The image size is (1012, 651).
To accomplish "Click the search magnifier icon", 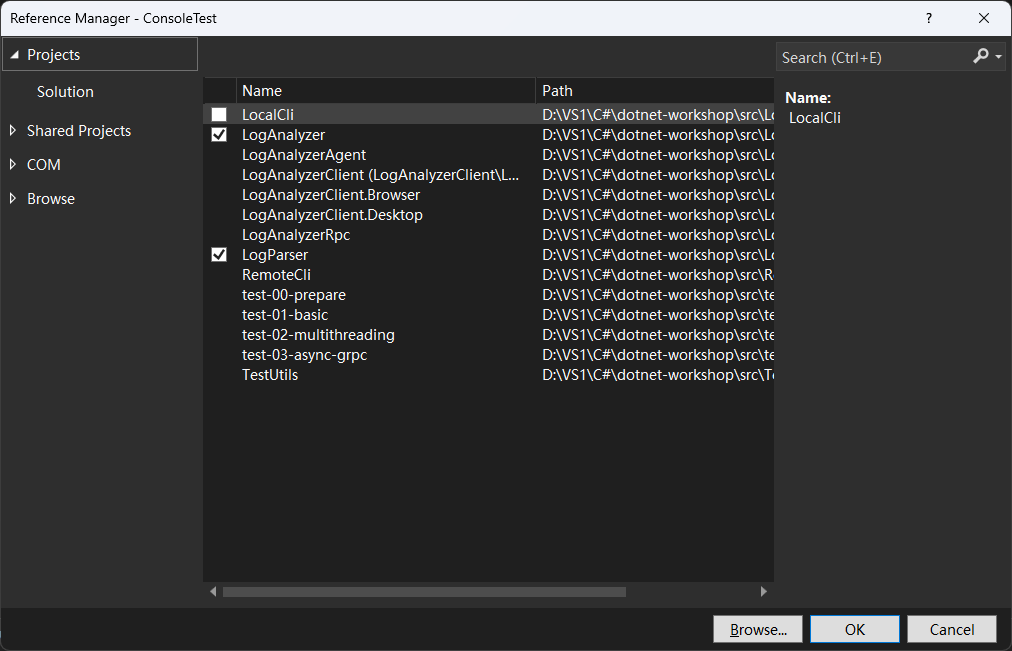I will tap(980, 57).
